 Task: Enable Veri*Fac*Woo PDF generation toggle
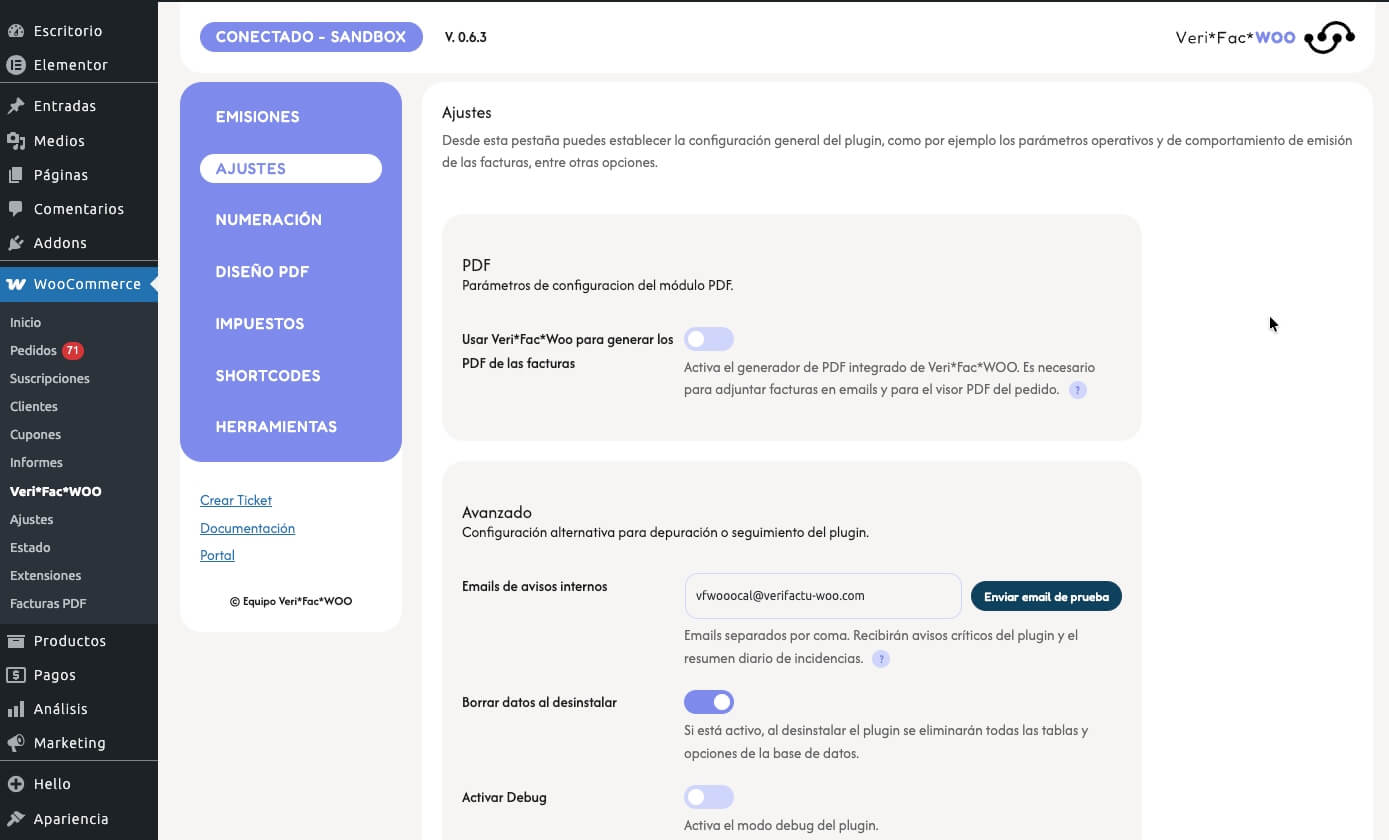[x=709, y=339]
